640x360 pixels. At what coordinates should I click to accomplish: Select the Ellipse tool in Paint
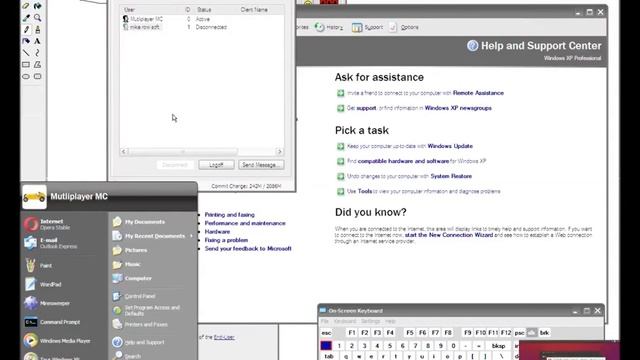(26, 76)
